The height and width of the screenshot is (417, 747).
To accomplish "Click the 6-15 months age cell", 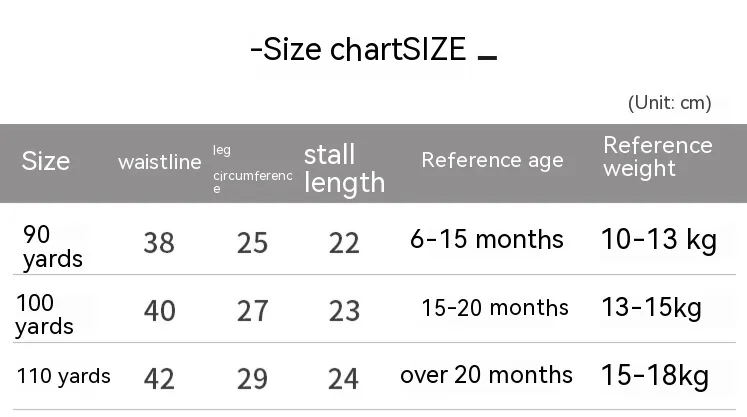I will 487,240.
